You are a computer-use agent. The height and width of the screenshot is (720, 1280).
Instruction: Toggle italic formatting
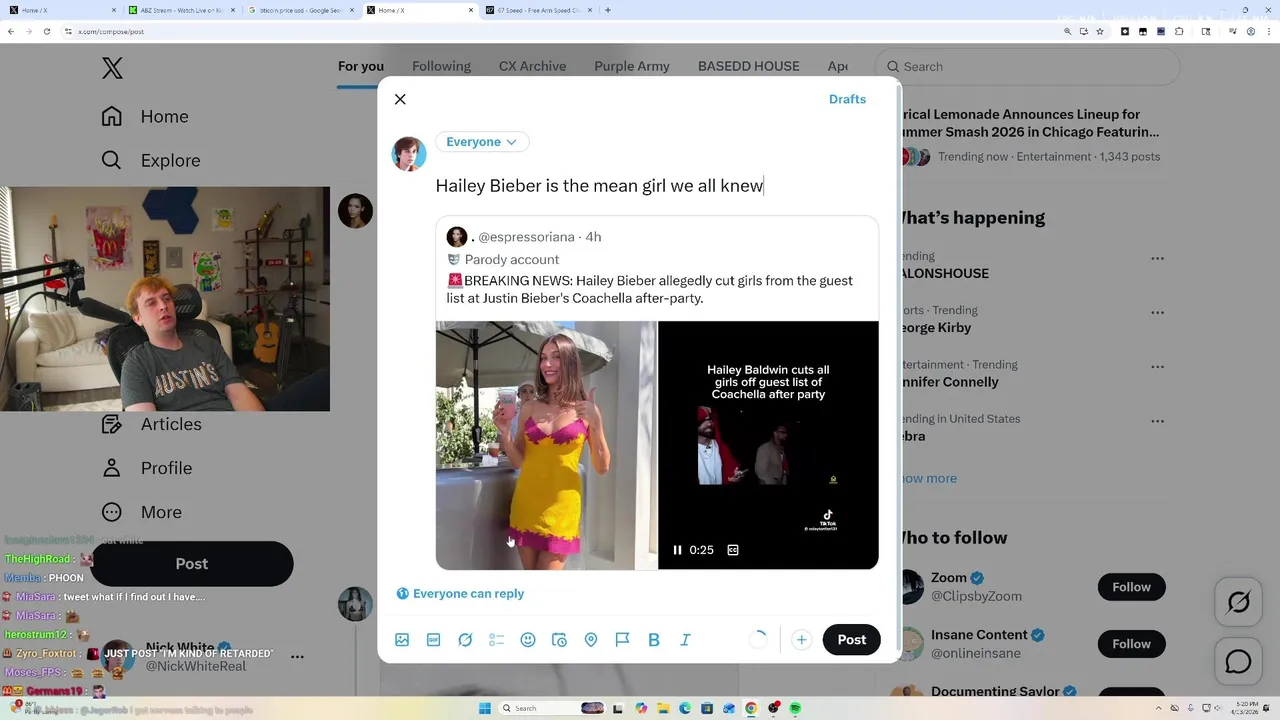click(x=685, y=640)
